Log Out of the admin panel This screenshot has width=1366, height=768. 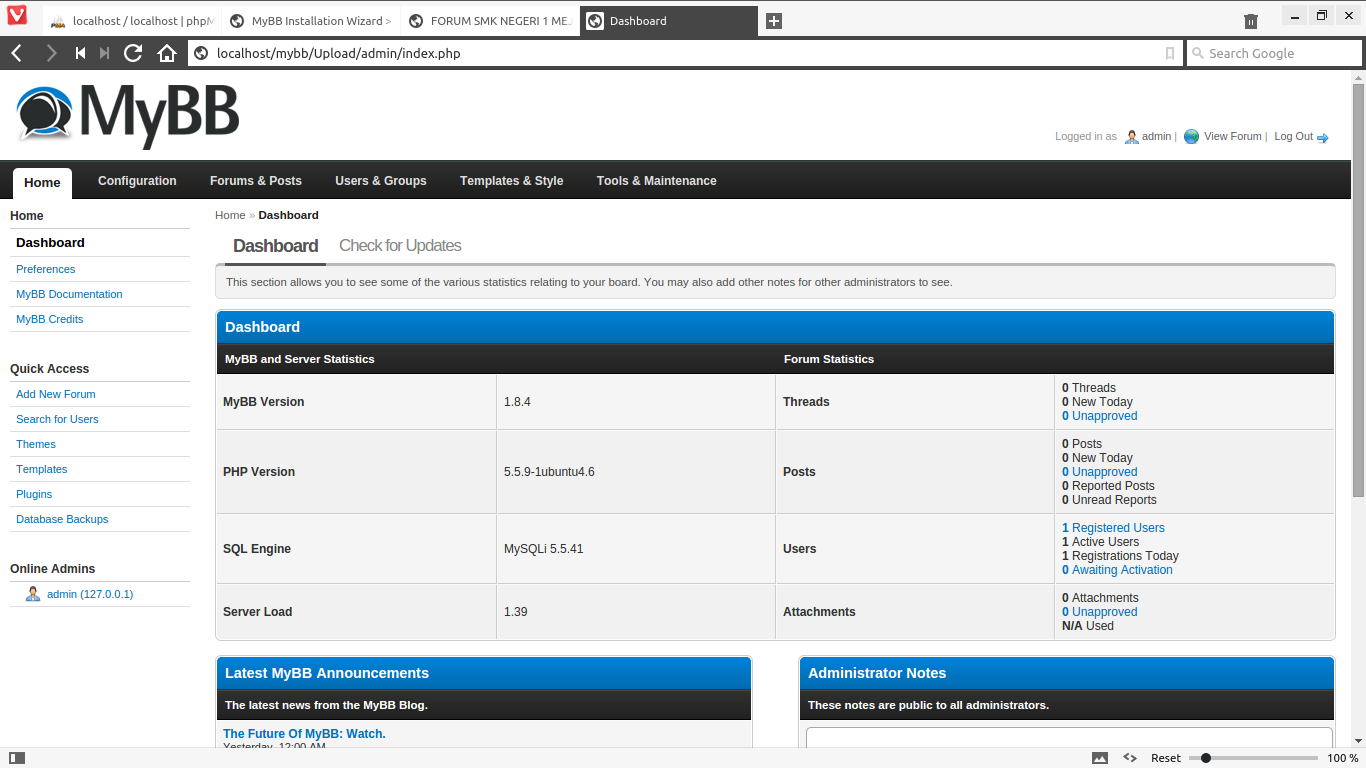click(x=1294, y=136)
